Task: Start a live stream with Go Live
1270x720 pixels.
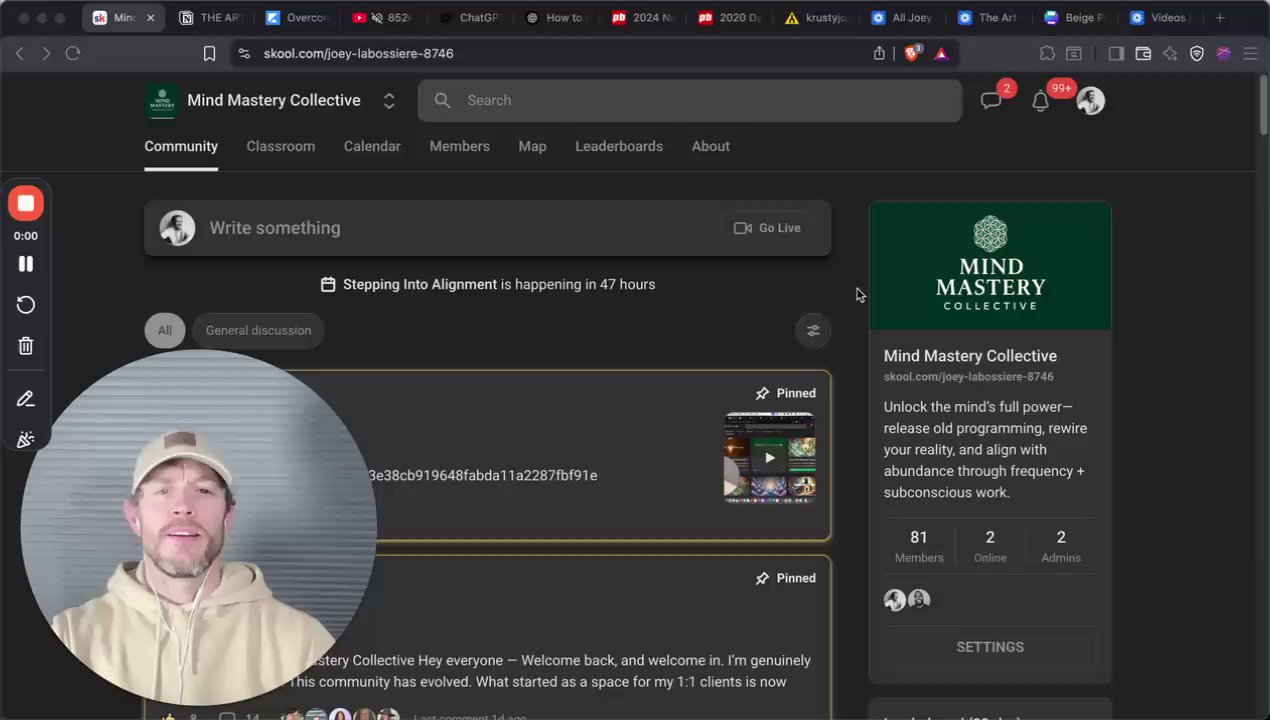Action: pyautogui.click(x=767, y=228)
